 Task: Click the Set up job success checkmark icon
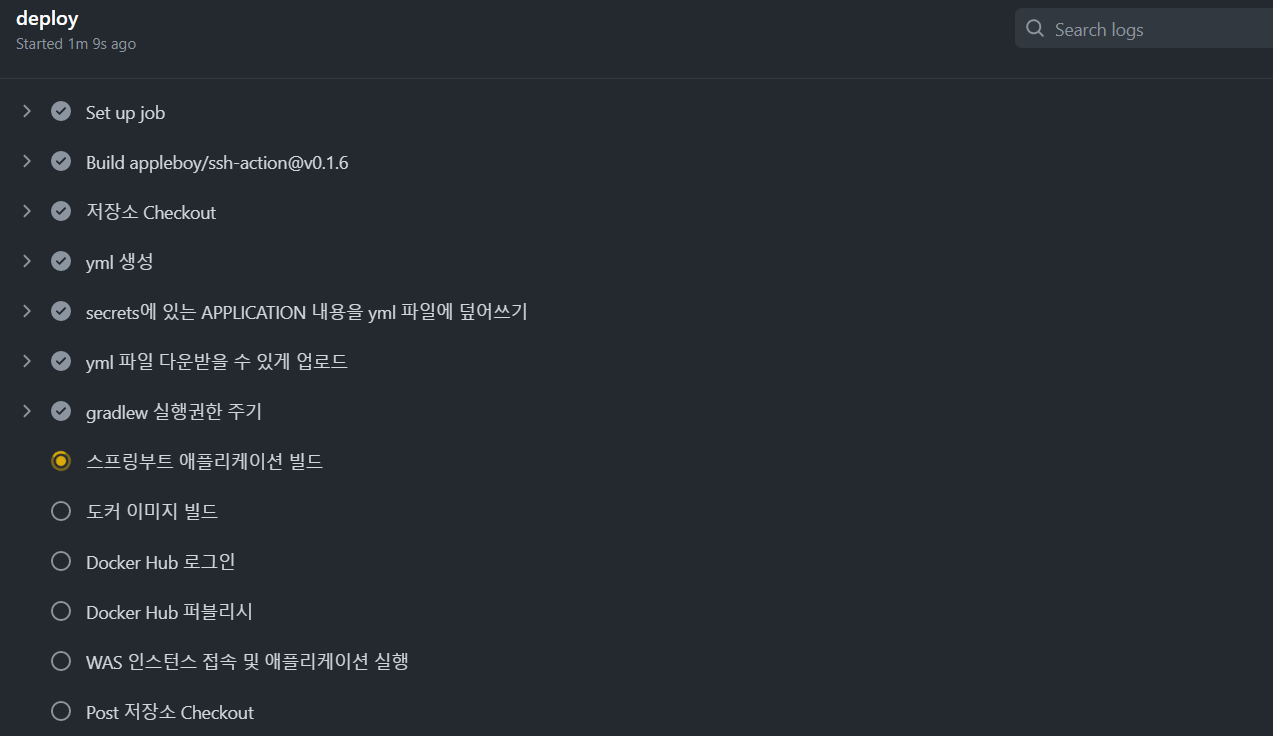pyautogui.click(x=61, y=111)
